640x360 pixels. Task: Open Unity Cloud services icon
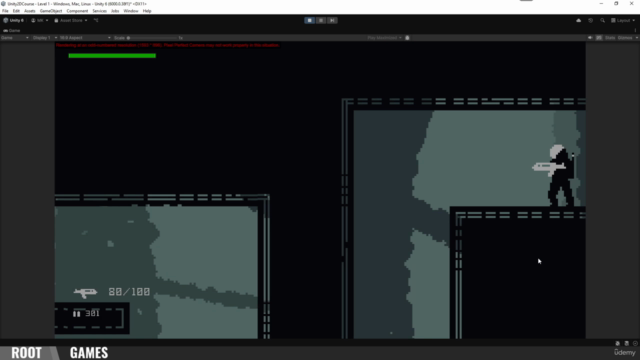(578, 20)
